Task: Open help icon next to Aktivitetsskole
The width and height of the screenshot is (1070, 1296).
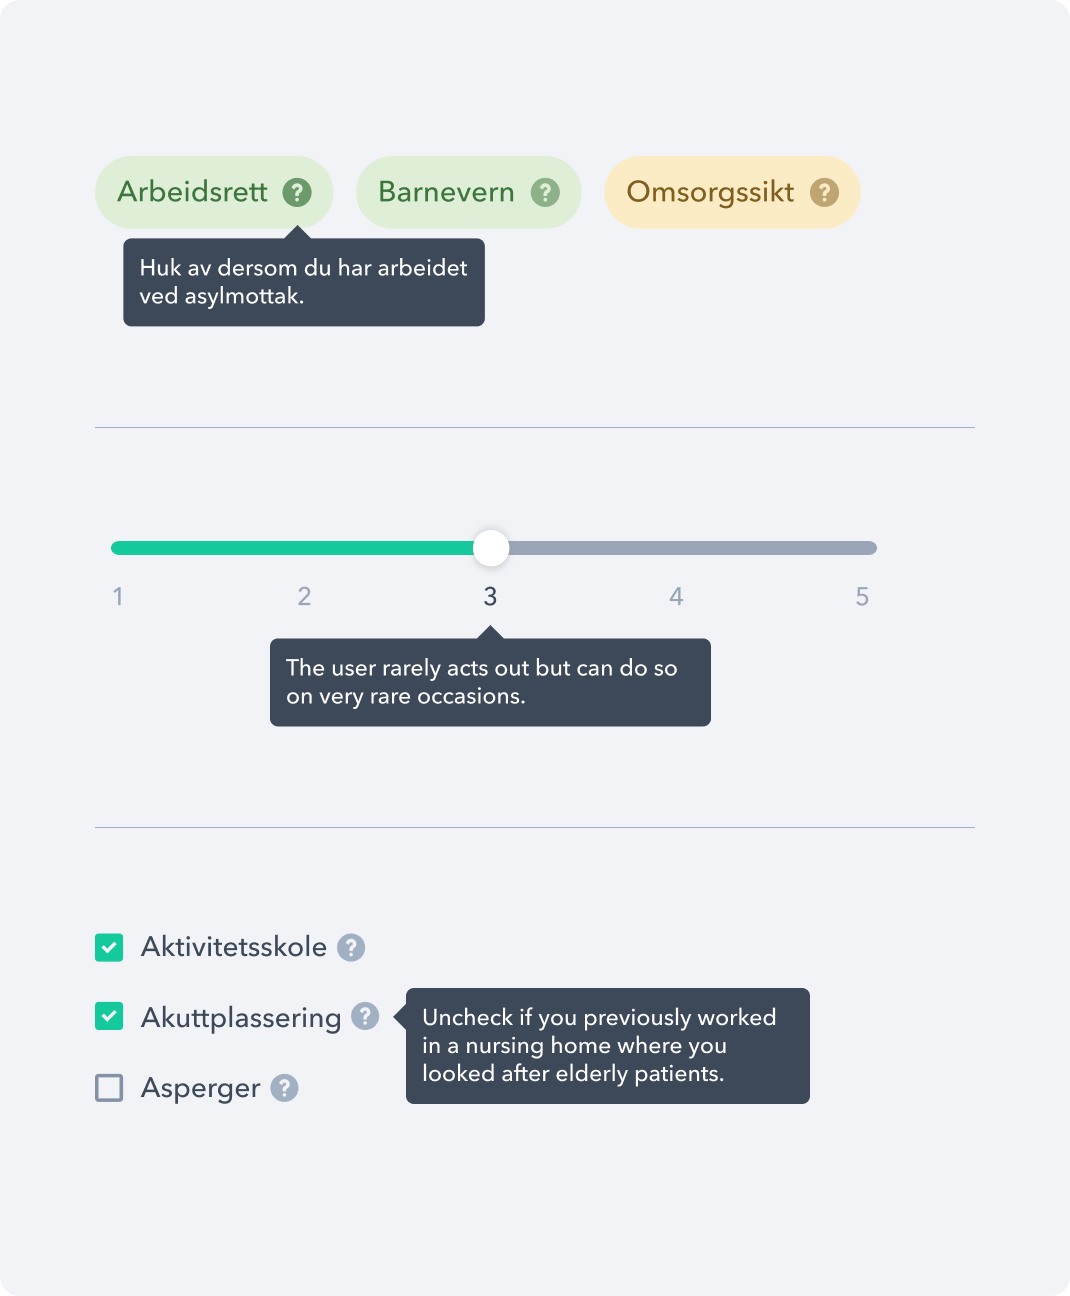Action: coord(351,947)
